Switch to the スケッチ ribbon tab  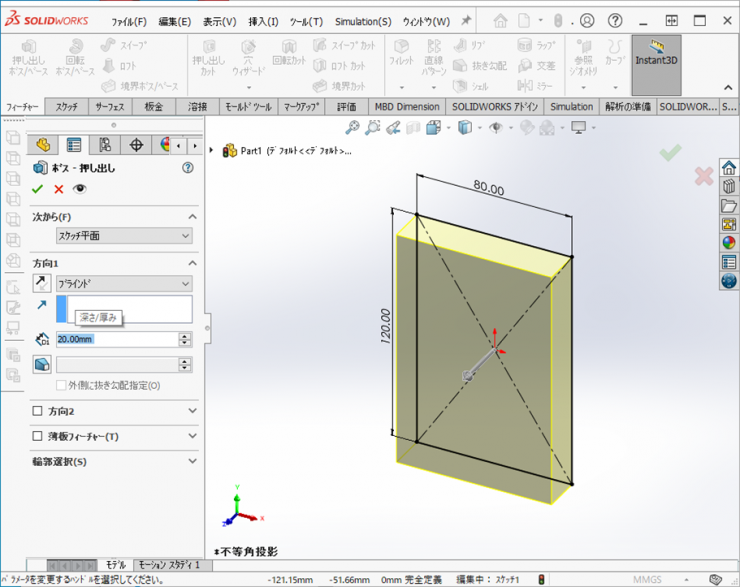(67, 107)
